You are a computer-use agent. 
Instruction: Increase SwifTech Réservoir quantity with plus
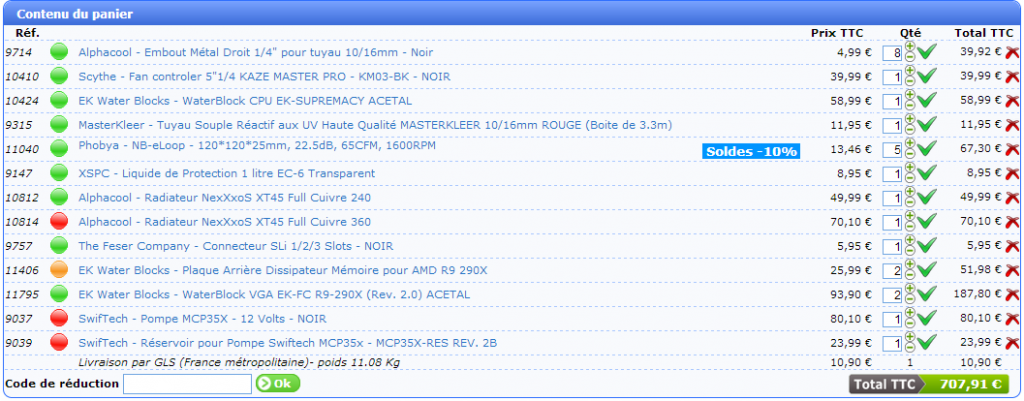point(910,338)
